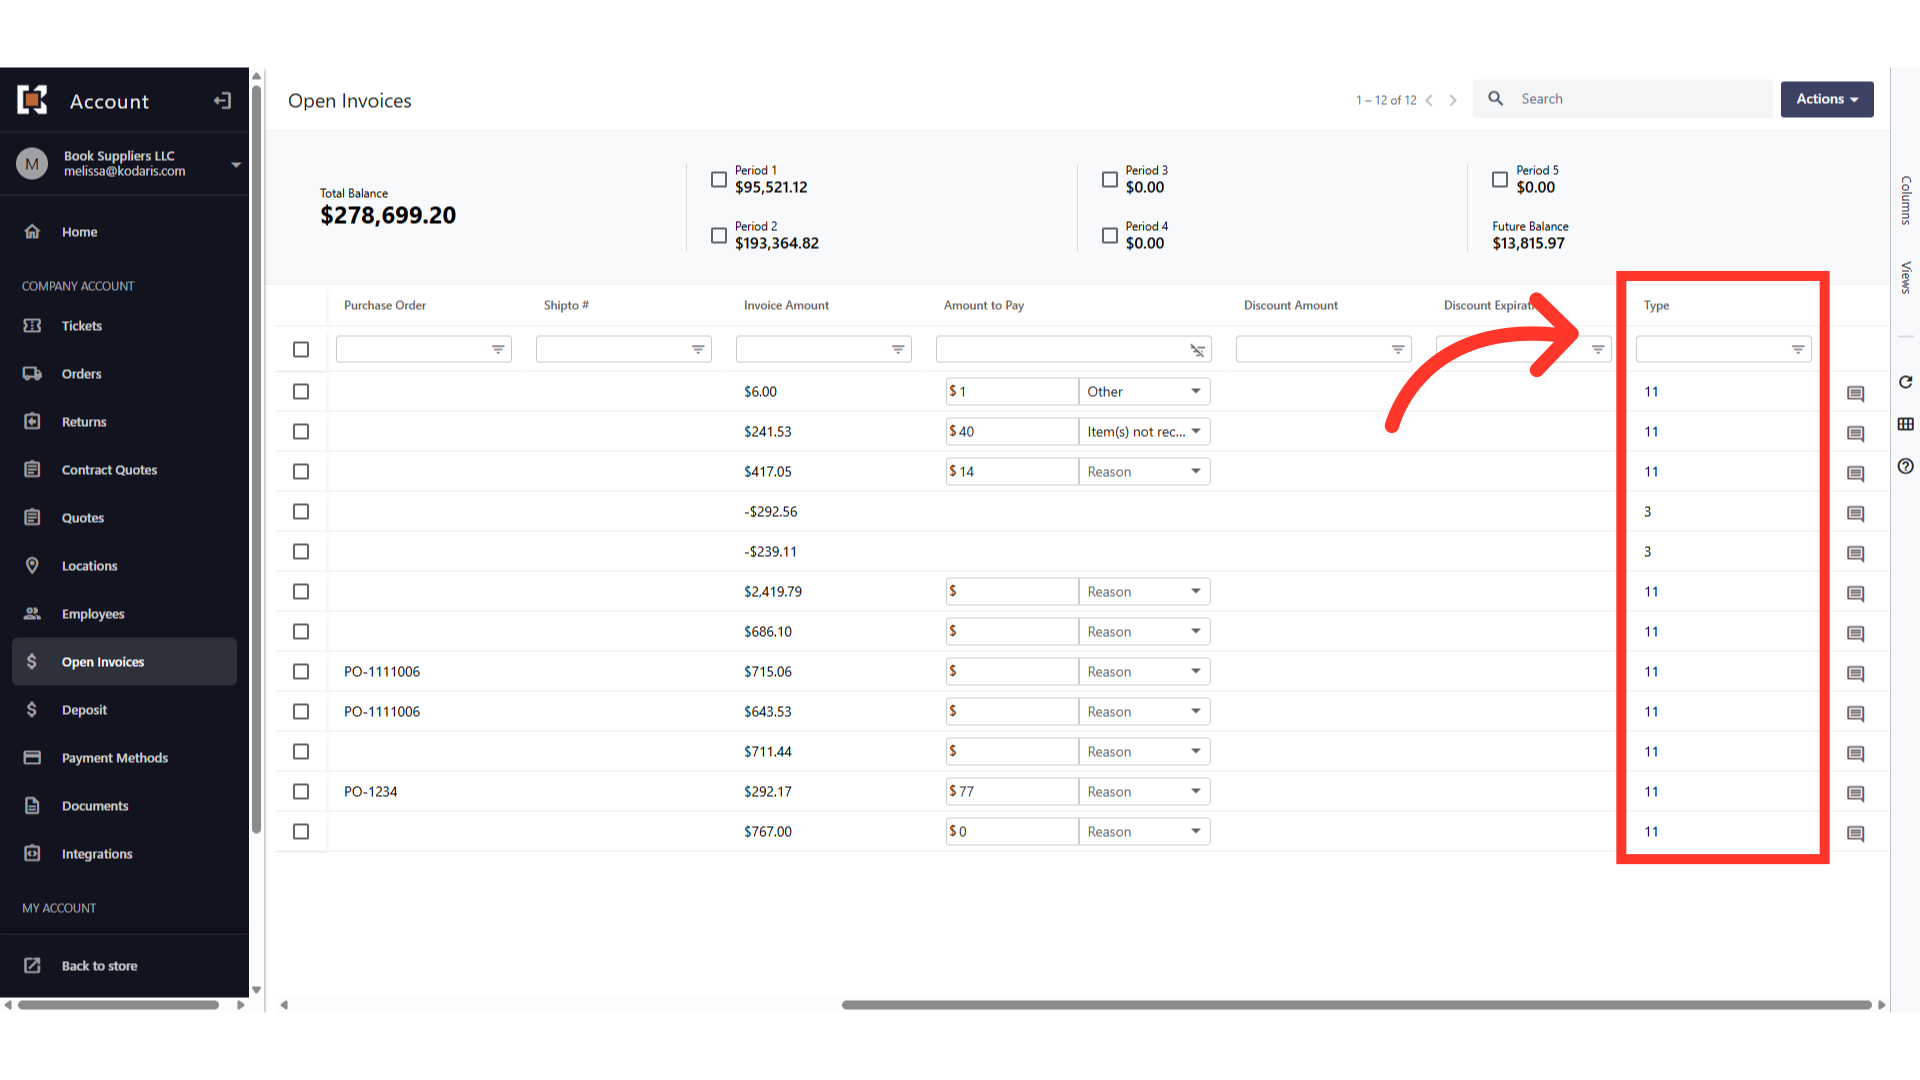Viewport: 1920px width, 1080px height.
Task: Click the refresh icon in the right side panel
Action: tap(1905, 382)
